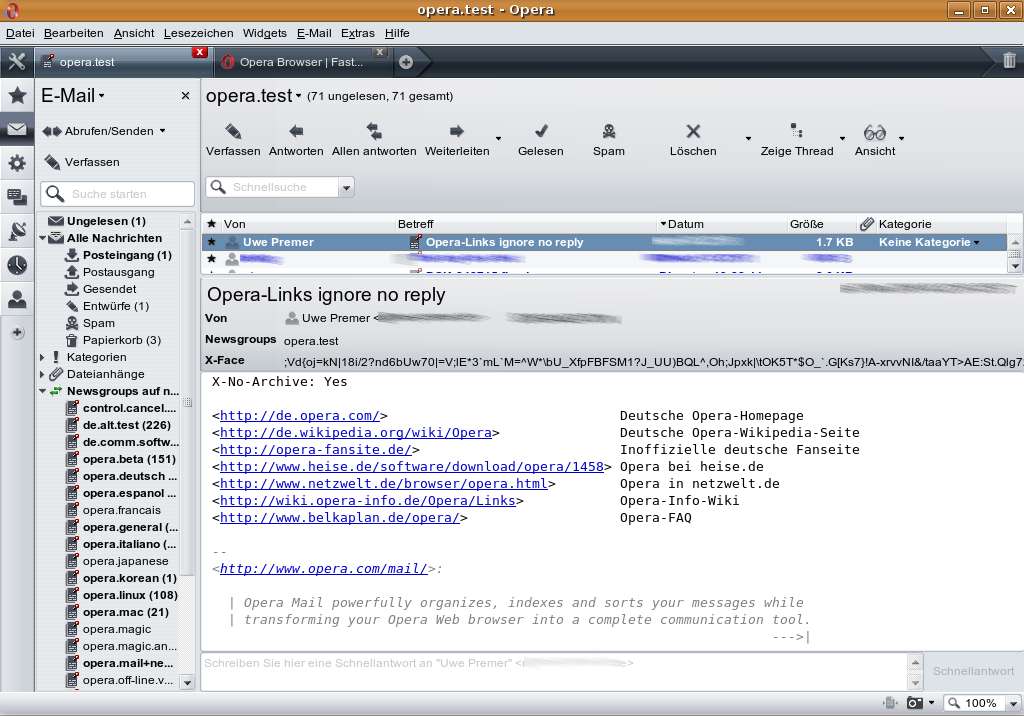Screen dimensions: 1024x716
Task: Open the Lesezeichen menu
Action: [x=198, y=33]
